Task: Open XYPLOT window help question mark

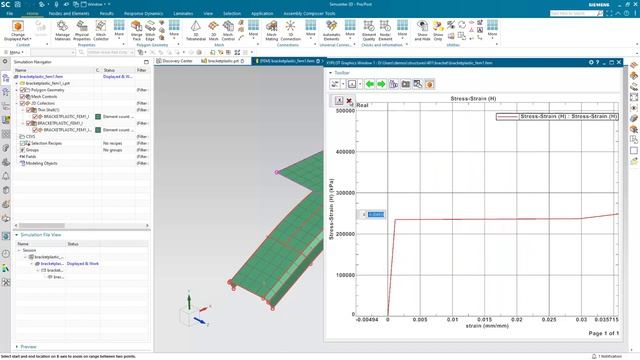Action: pyautogui.click(x=598, y=62)
